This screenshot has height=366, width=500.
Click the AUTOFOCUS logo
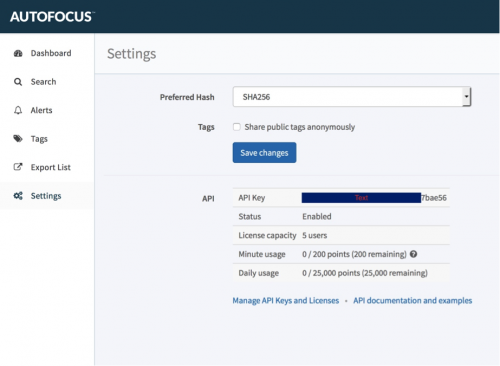point(52,17)
